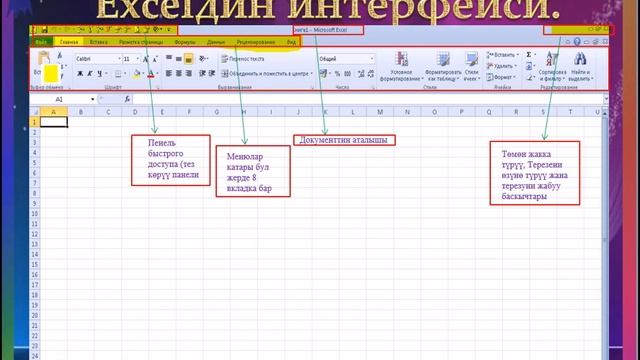This screenshot has width=640, height=360.
Task: Click Формат cells button
Action: [x=501, y=77]
